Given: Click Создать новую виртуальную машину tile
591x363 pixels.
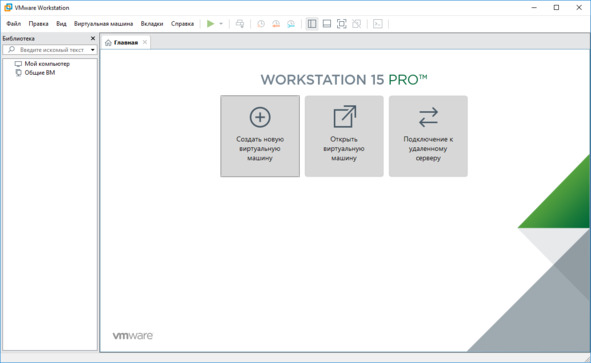Looking at the screenshot, I should point(260,136).
